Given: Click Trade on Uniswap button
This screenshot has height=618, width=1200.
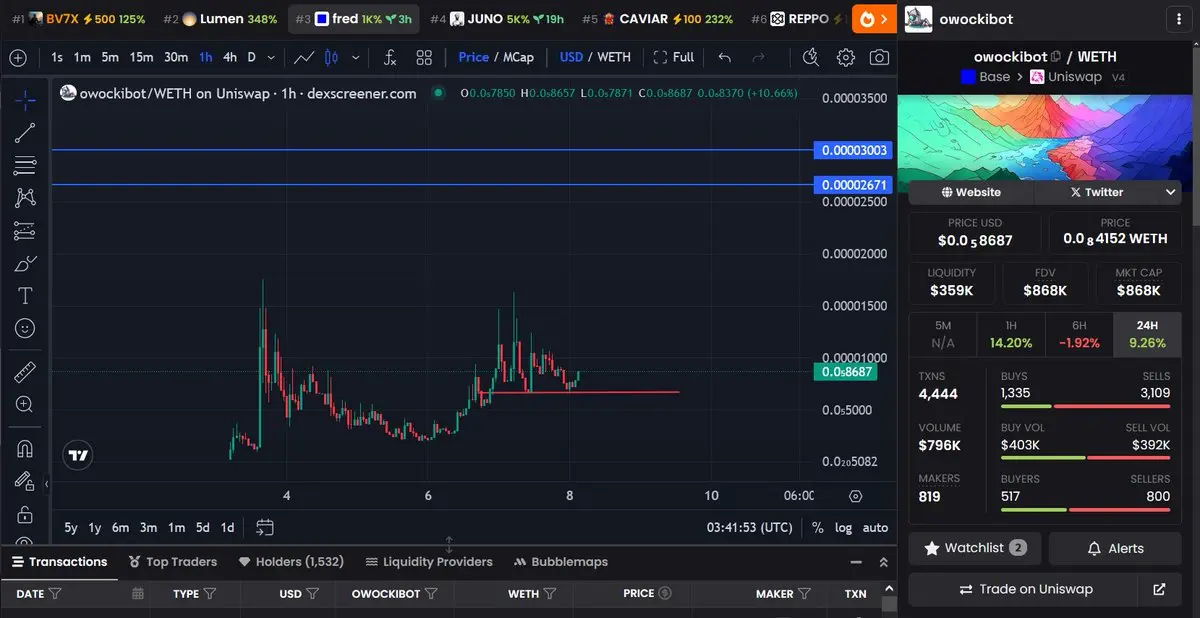Looking at the screenshot, I should (1022, 589).
